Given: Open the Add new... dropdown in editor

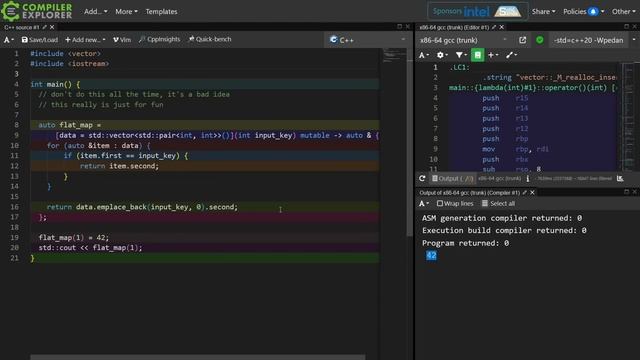Looking at the screenshot, I should [x=85, y=40].
